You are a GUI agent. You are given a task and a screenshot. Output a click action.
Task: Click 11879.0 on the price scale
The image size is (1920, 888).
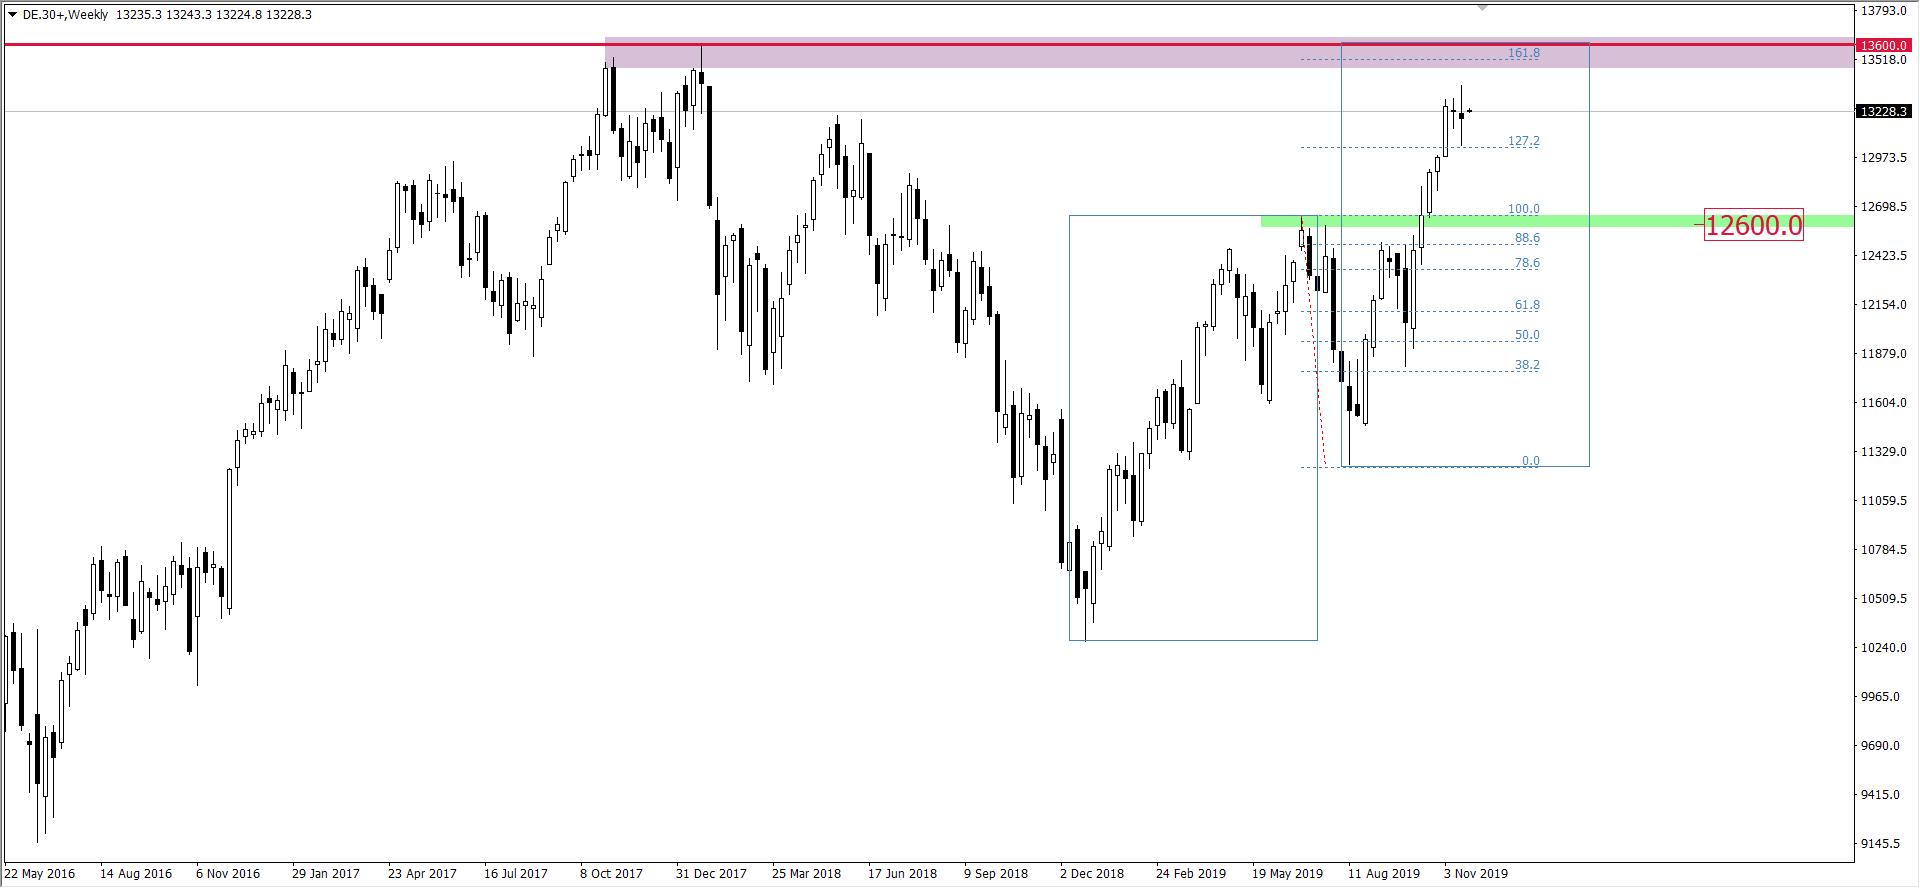1883,353
